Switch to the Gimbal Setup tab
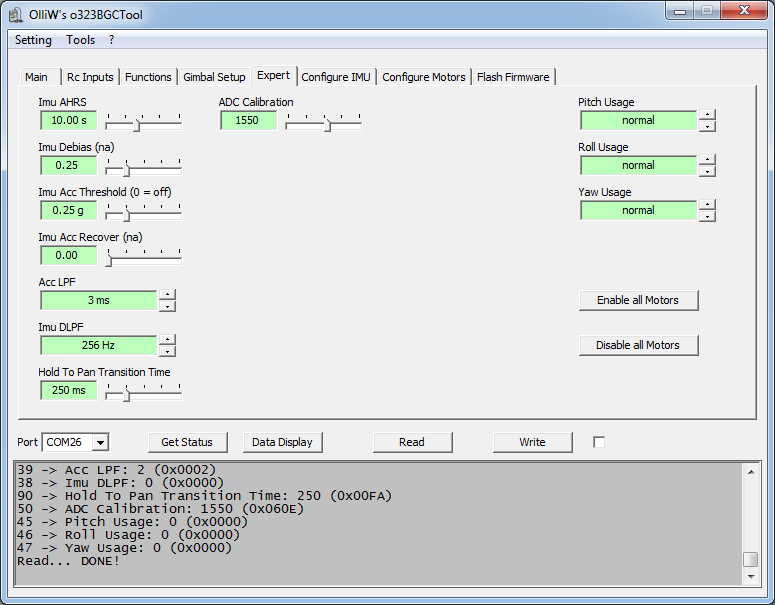 tap(214, 77)
